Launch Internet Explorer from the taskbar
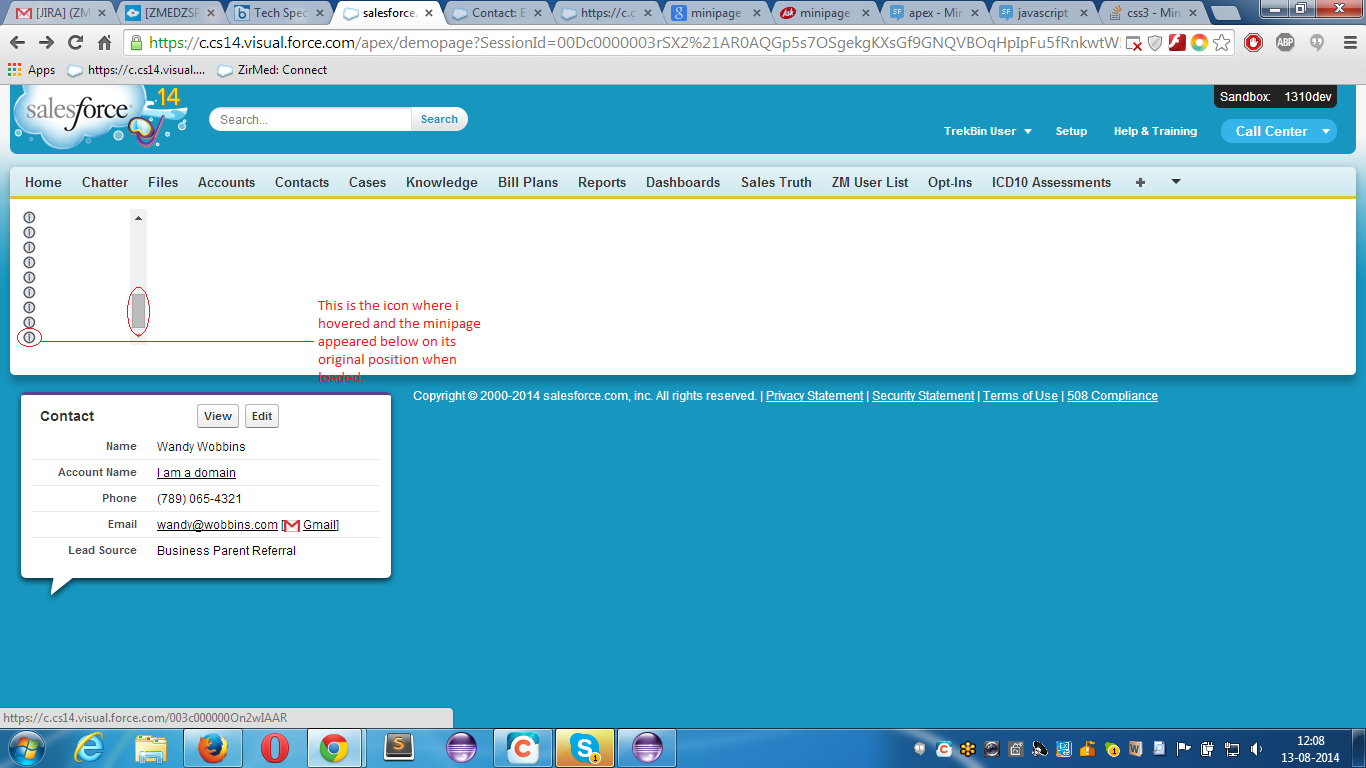 89,748
